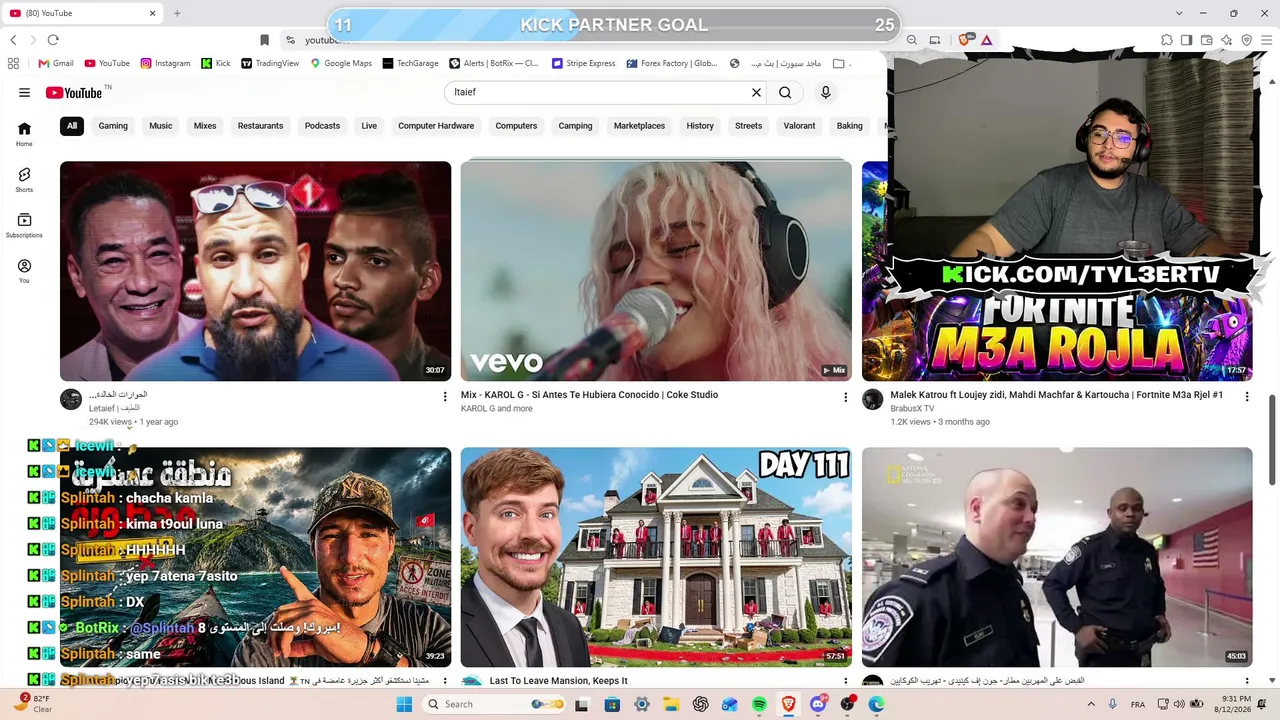Image resolution: width=1280 pixels, height=720 pixels.
Task: Open the You section in the sidebar
Action: [x=24, y=271]
